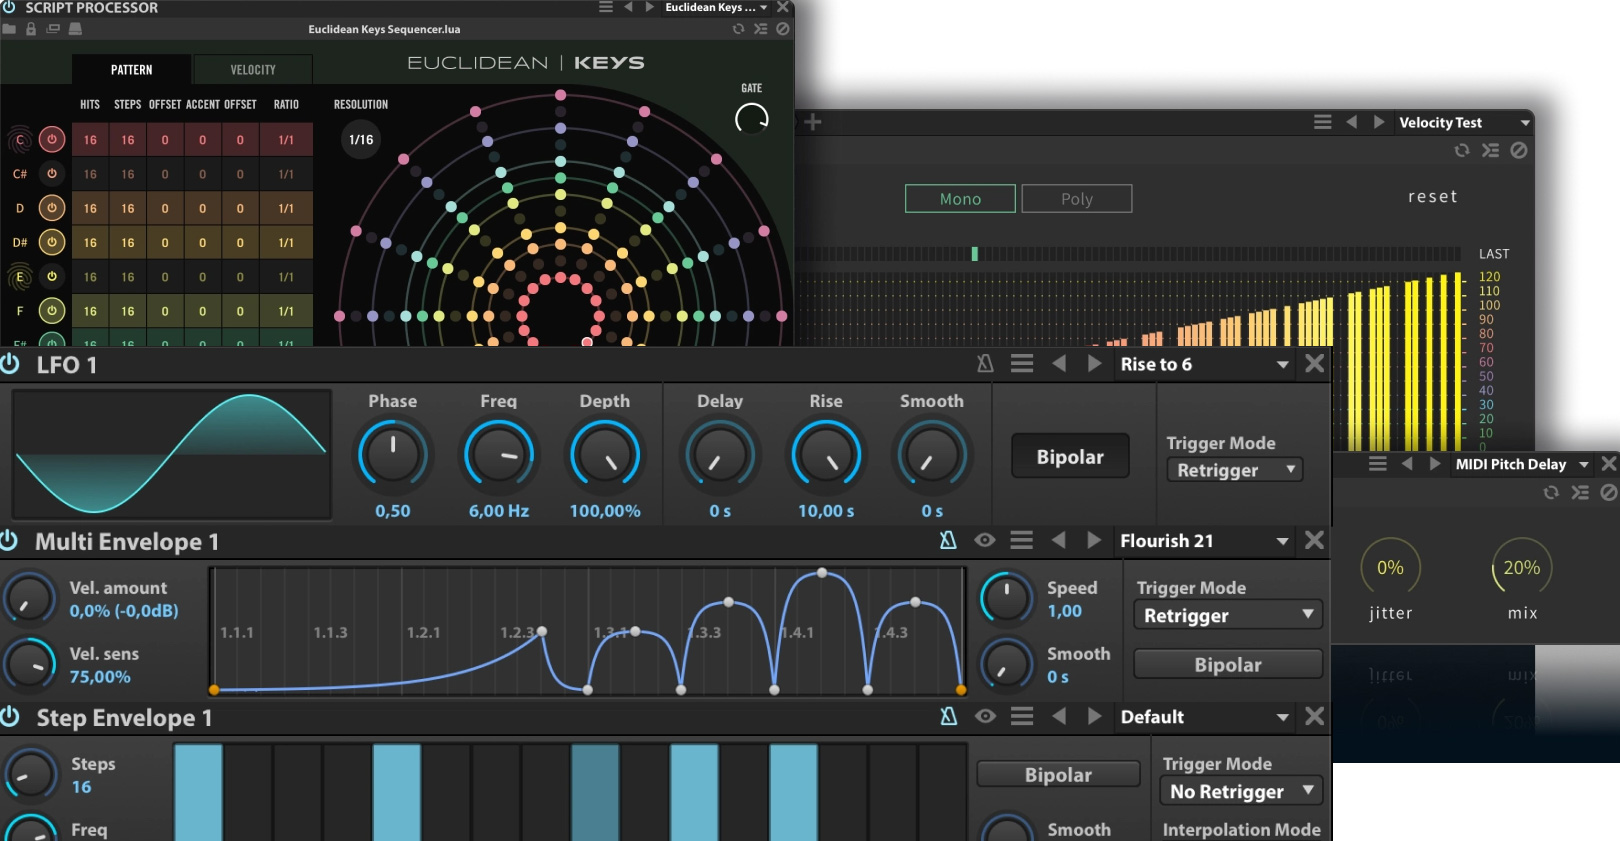1620x841 pixels.
Task: Click the plus icon in Velocity Test panel
Action: pos(813,122)
